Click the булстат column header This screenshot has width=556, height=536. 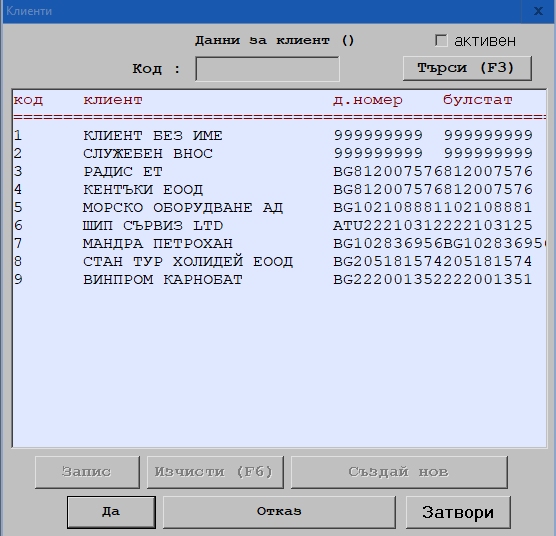pos(478,101)
